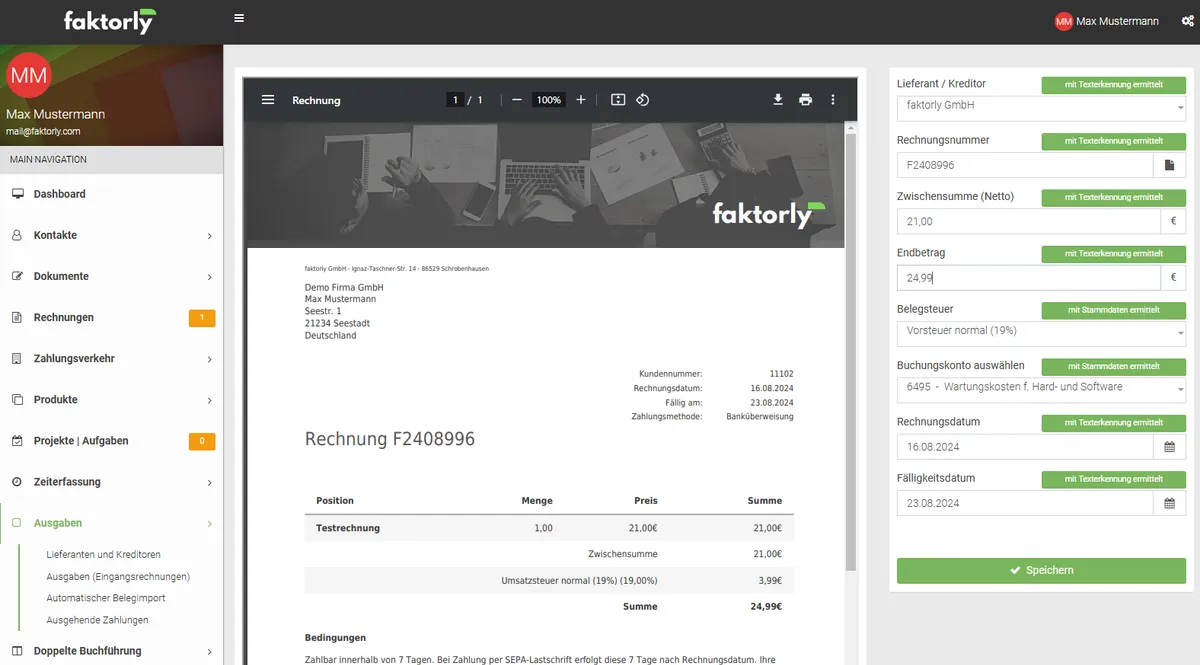The height and width of the screenshot is (665, 1200).
Task: Expand the Zahlungsverkehr menu
Action: pyautogui.click(x=111, y=358)
